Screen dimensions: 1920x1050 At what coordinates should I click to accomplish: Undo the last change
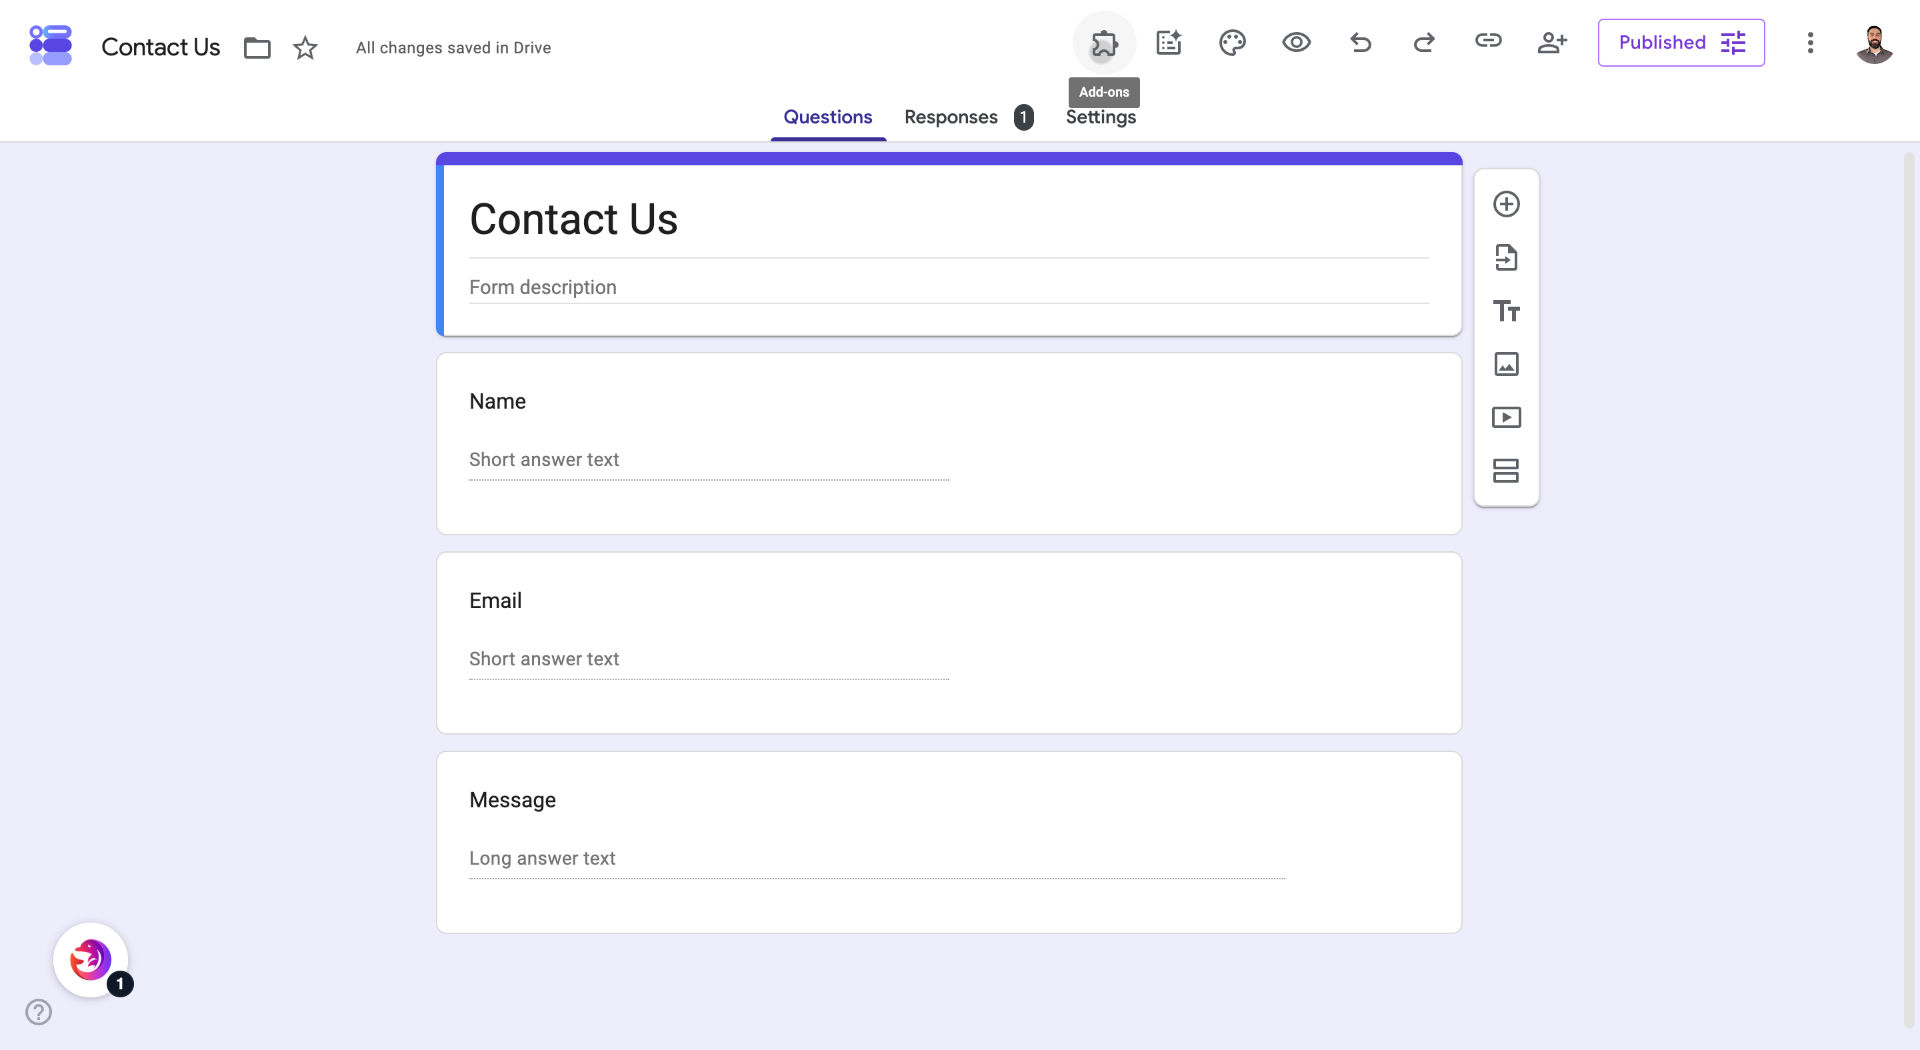point(1360,43)
